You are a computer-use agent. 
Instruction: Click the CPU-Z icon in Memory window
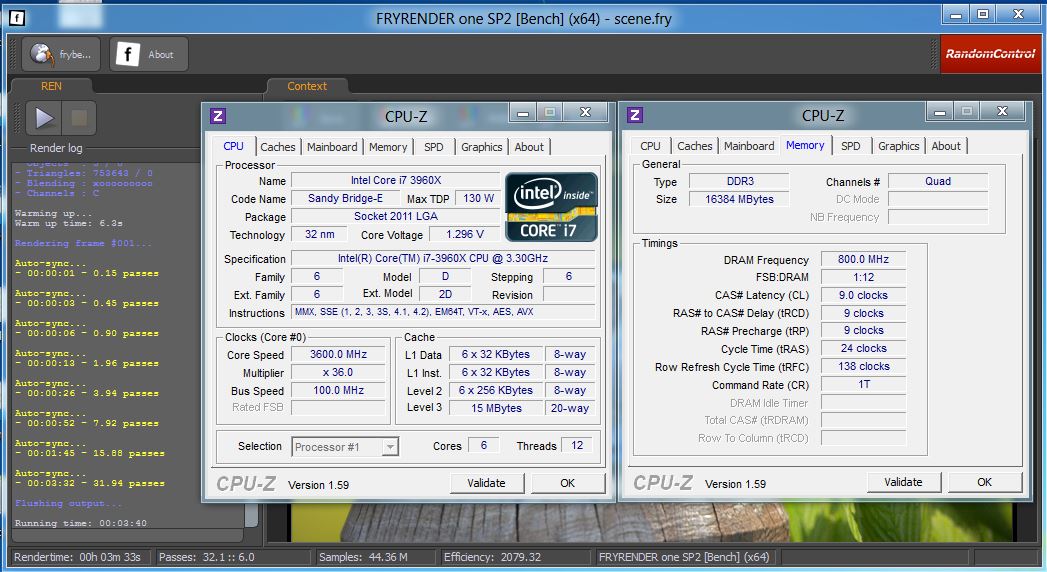click(x=634, y=116)
